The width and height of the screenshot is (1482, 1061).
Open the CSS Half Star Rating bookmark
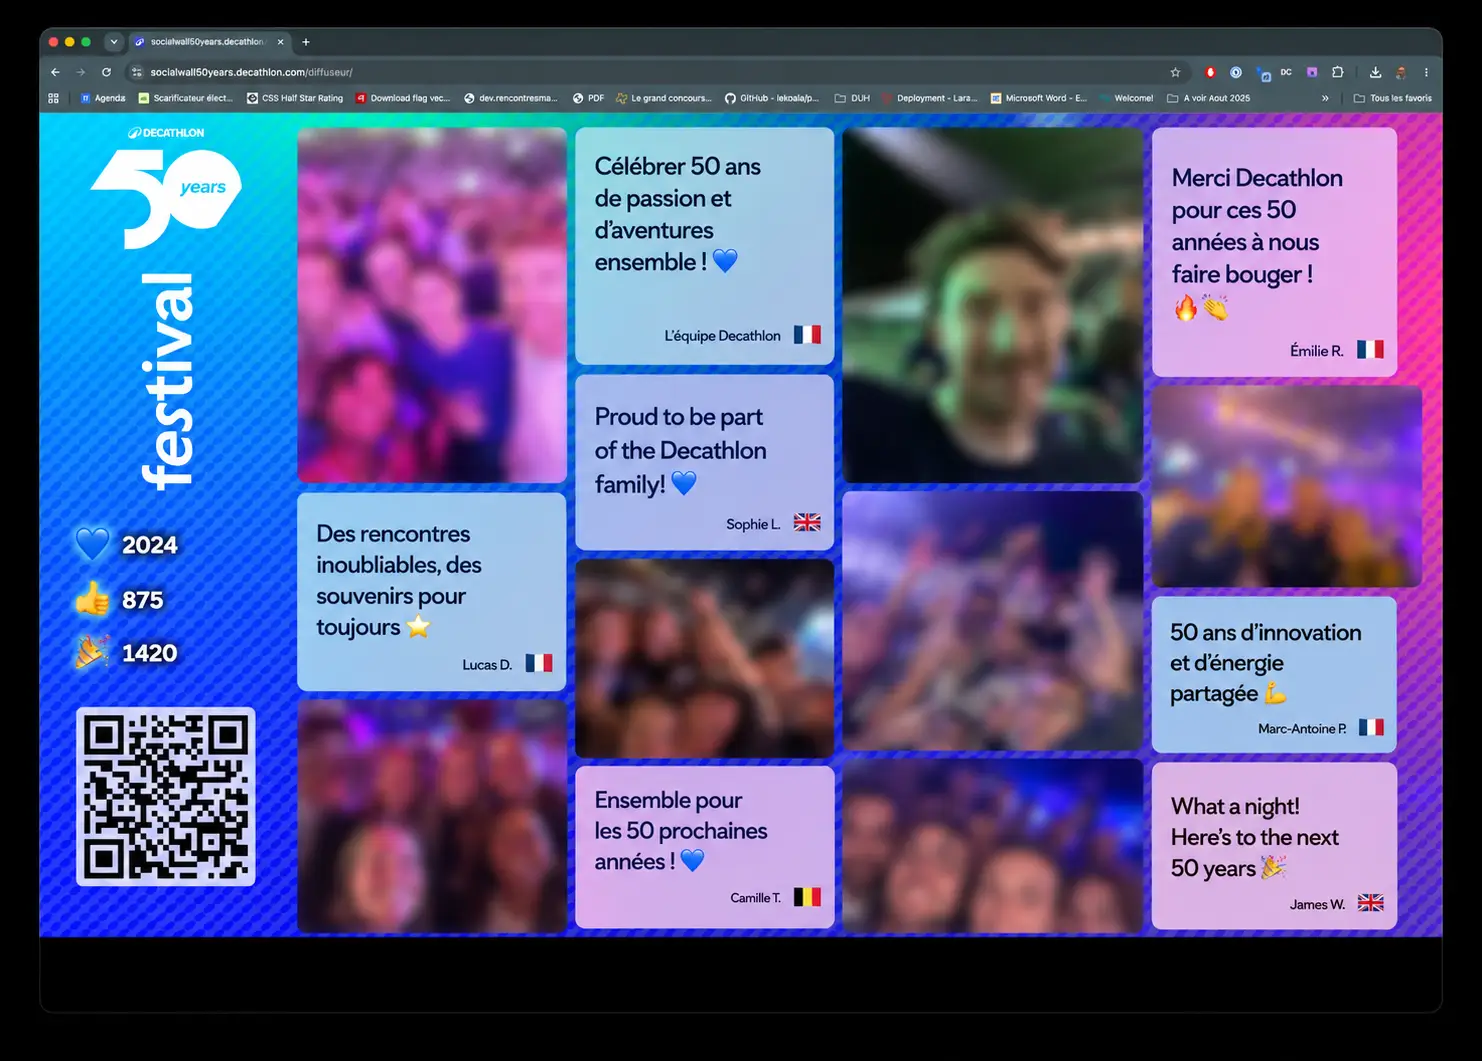click(x=295, y=98)
